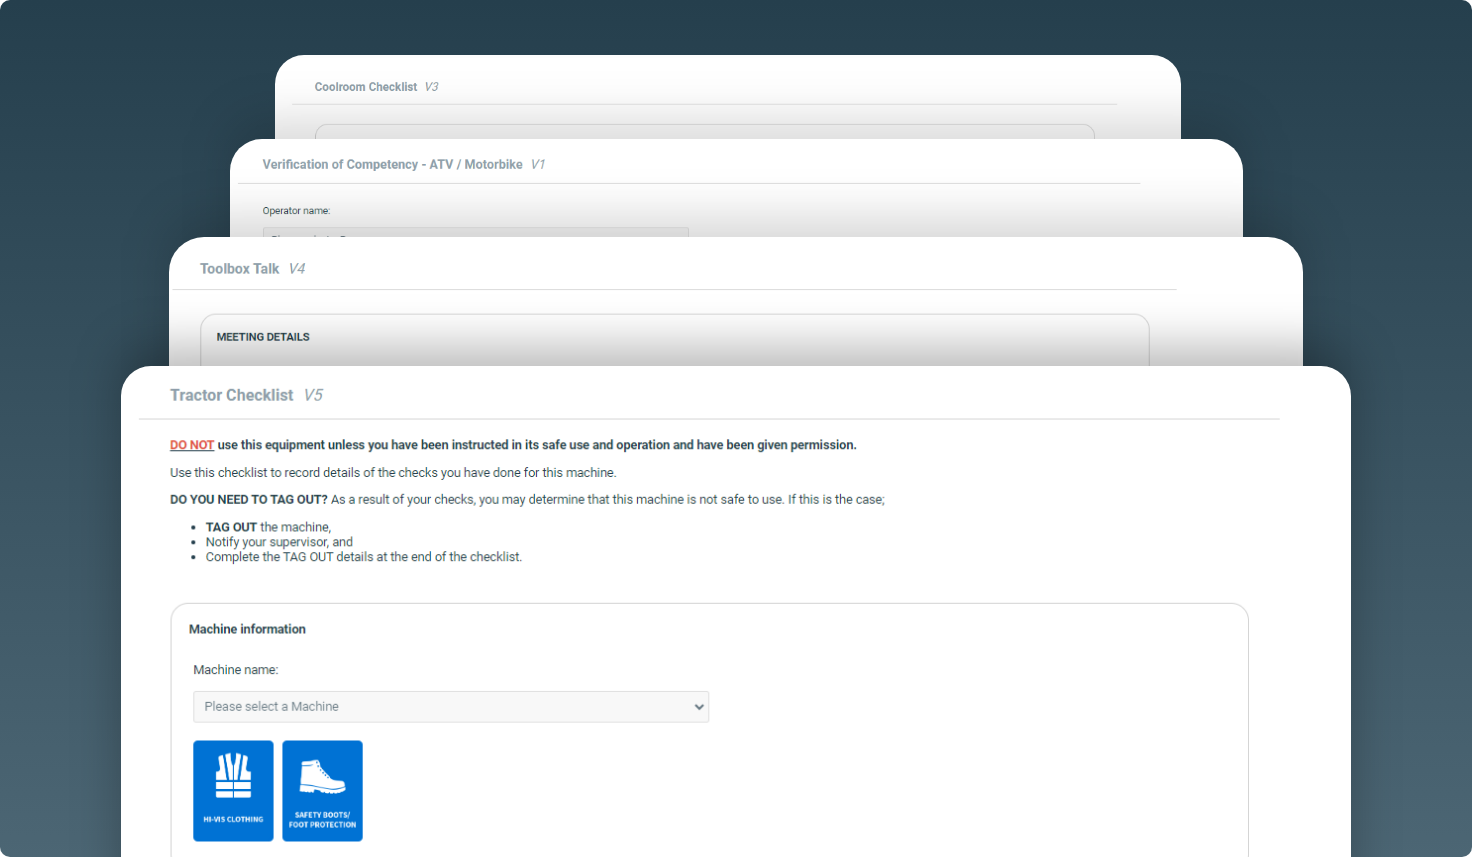
Task: Click the Safety Boots foot protection icon
Action: coord(322,790)
